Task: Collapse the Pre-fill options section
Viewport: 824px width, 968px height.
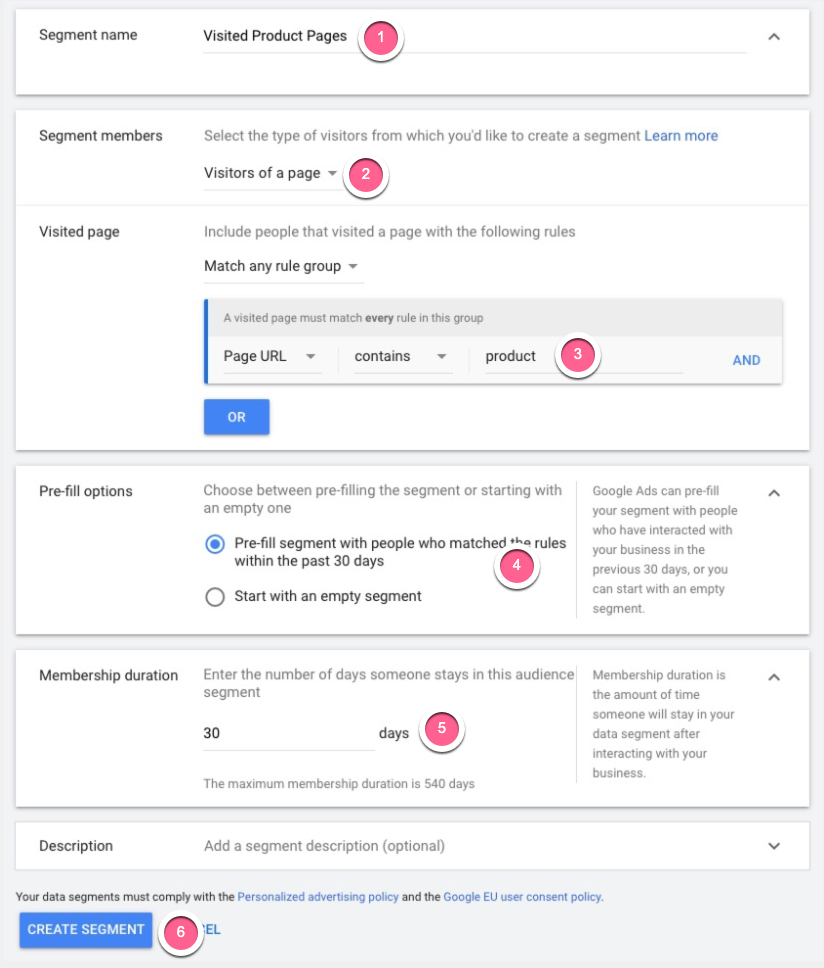Action: coord(773,492)
